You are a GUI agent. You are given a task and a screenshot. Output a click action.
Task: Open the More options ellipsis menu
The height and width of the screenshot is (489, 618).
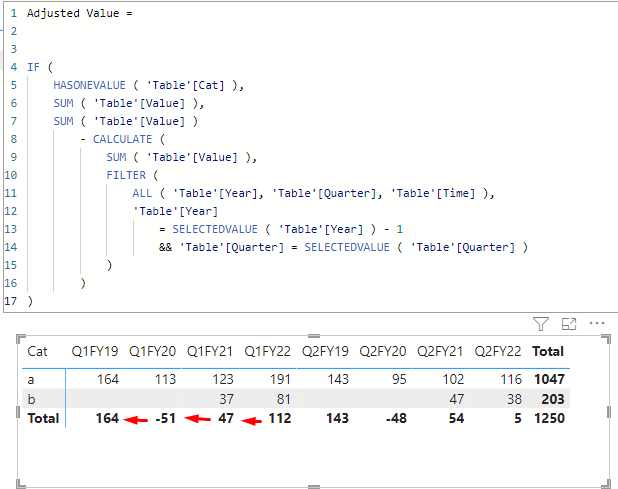tap(597, 324)
